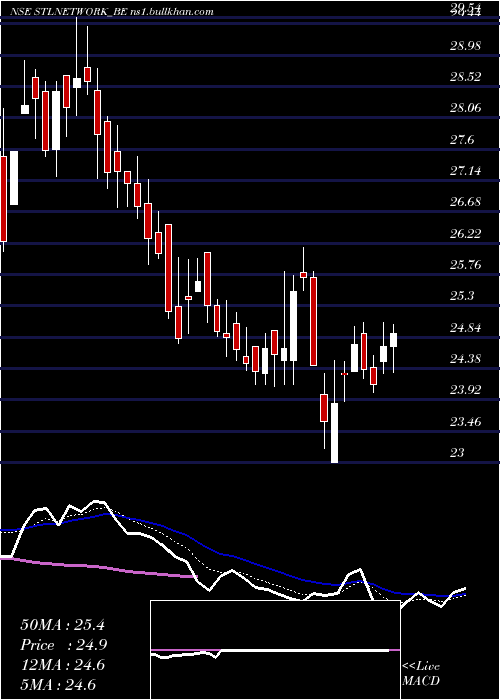Select the 25.76 price axis label

[466, 266]
